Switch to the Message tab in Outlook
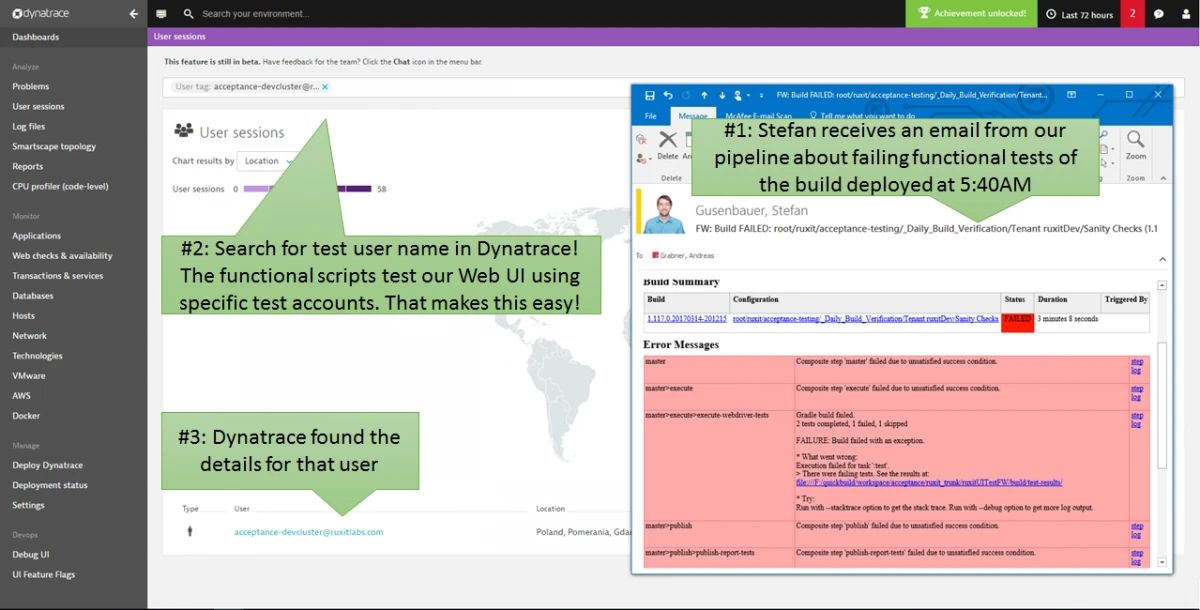The width and height of the screenshot is (1200, 610). coord(694,116)
